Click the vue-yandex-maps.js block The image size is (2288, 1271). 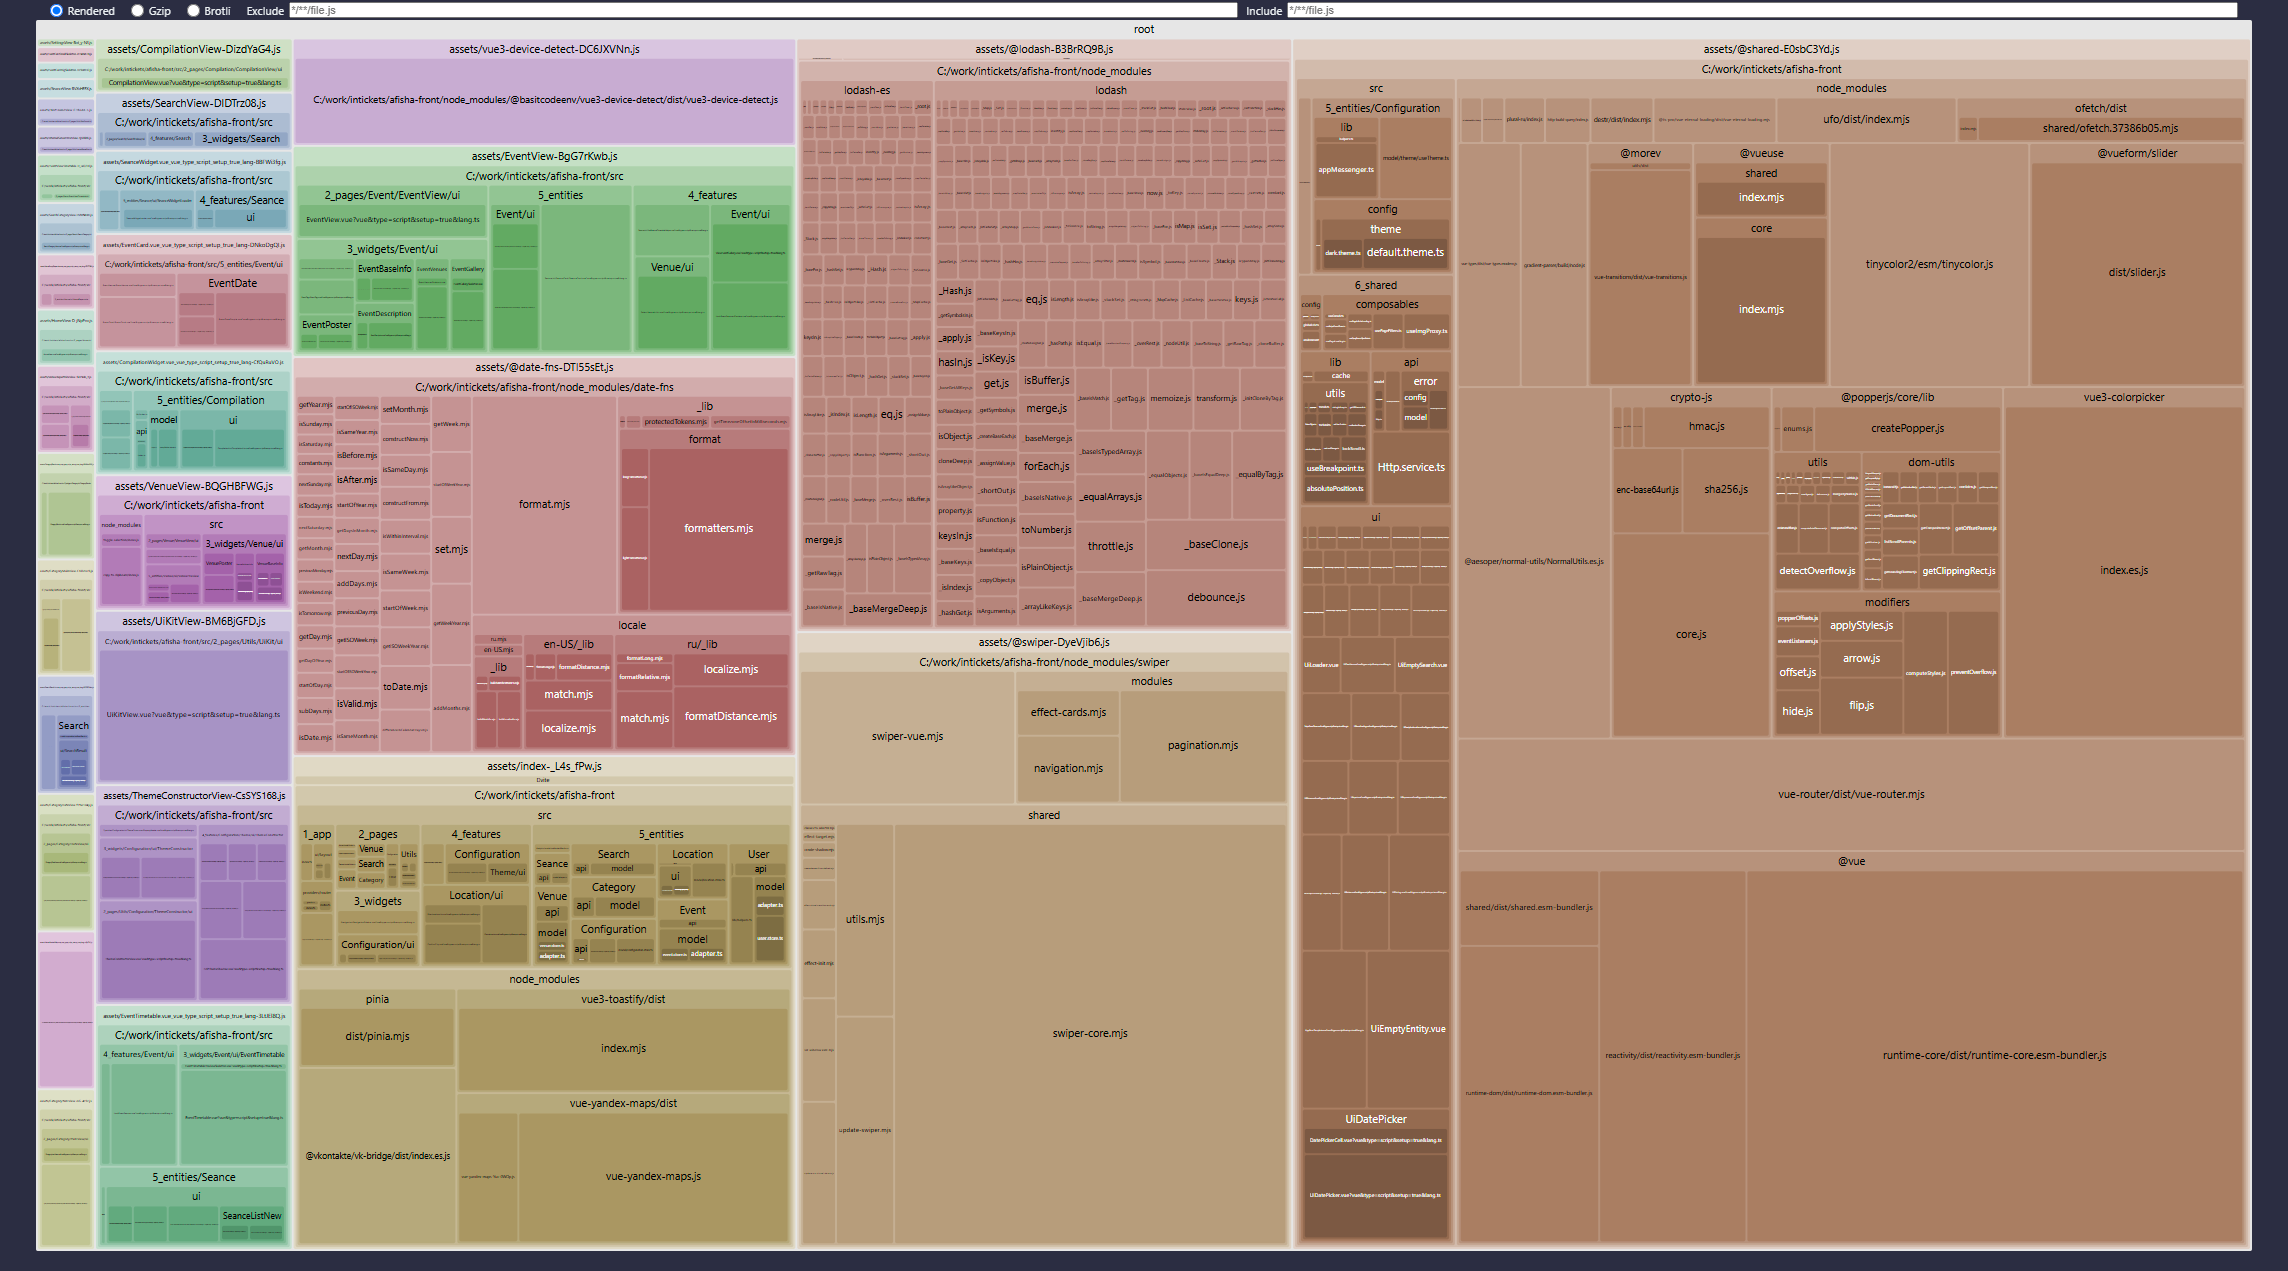653,1176
